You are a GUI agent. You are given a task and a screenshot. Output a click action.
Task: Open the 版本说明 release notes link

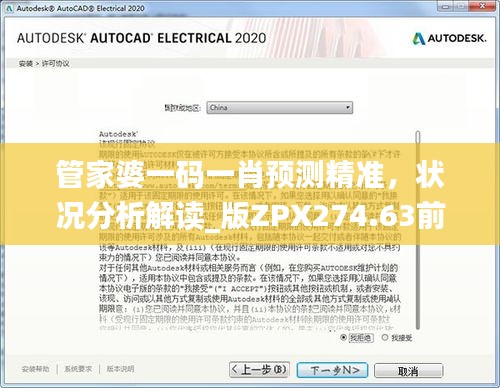pyautogui.click(x=120, y=369)
